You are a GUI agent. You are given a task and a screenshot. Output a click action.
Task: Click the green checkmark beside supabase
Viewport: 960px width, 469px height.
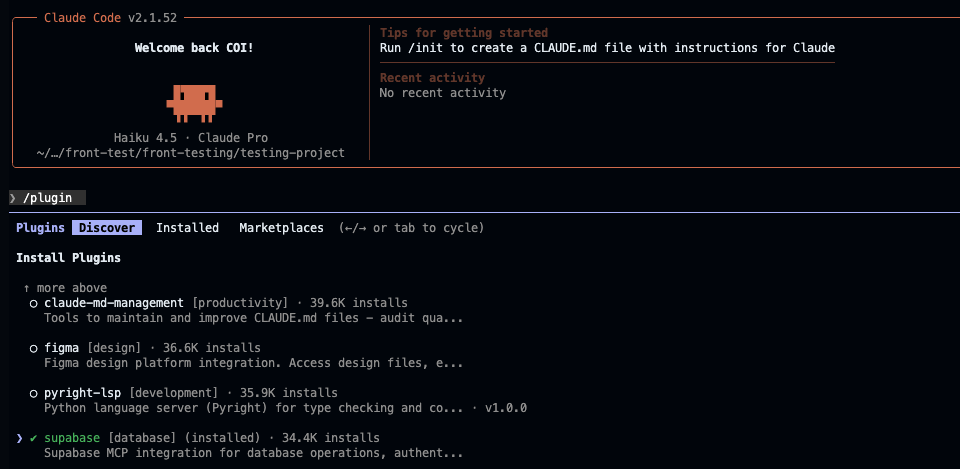pos(34,438)
